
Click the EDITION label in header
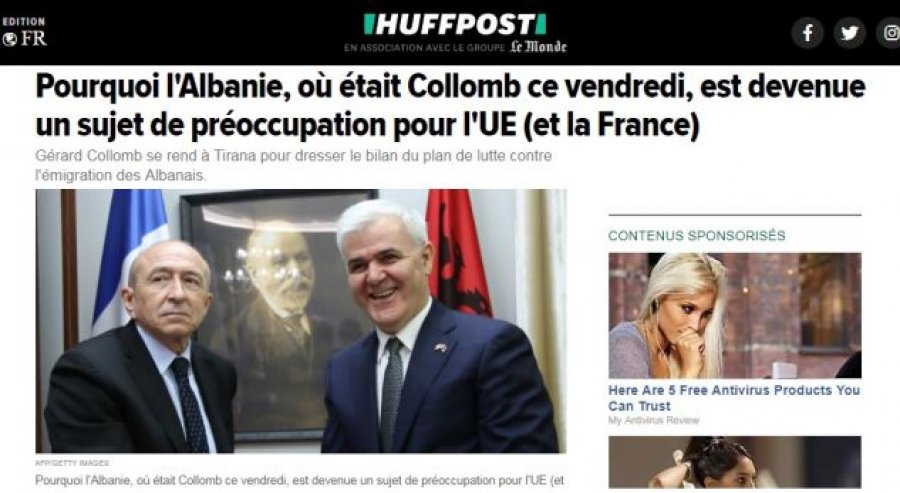coord(24,22)
